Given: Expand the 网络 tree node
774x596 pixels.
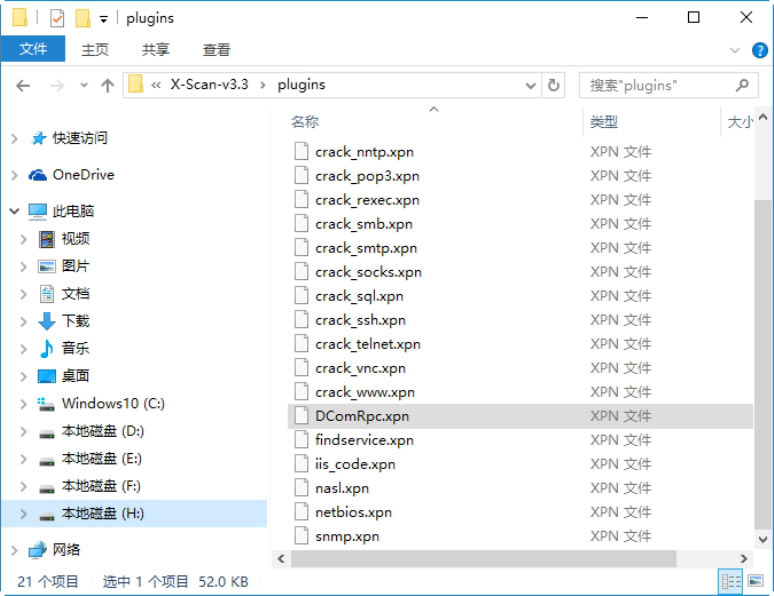Looking at the screenshot, I should [x=15, y=551].
